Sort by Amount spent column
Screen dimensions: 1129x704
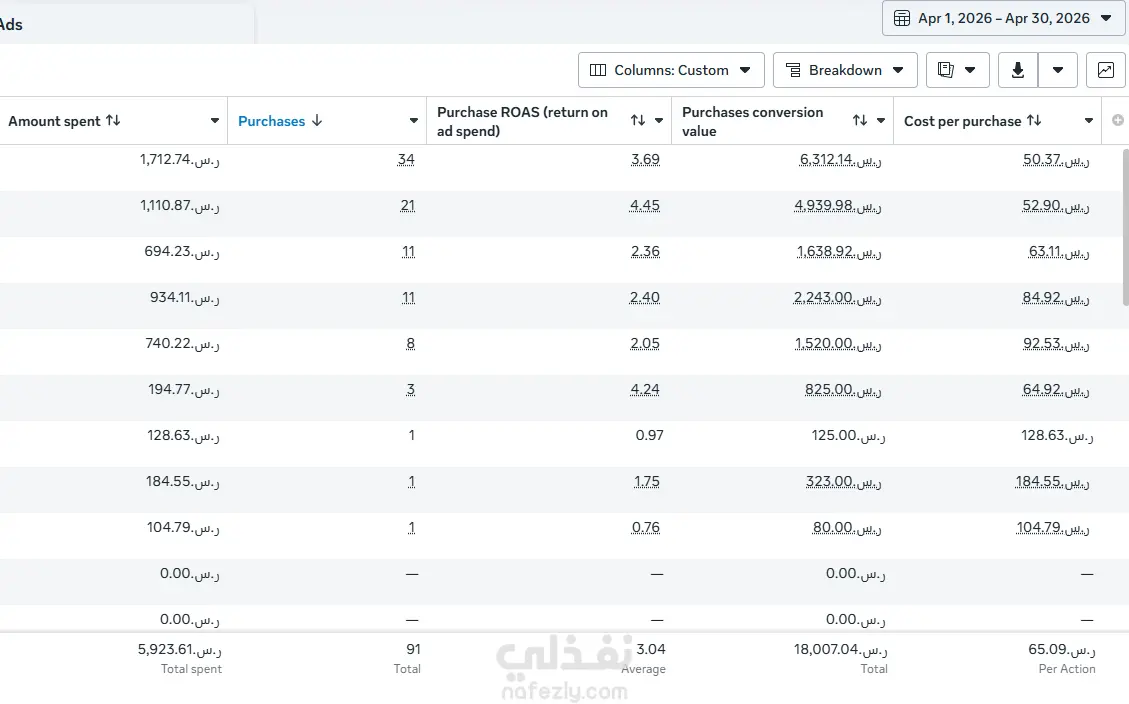coord(113,120)
